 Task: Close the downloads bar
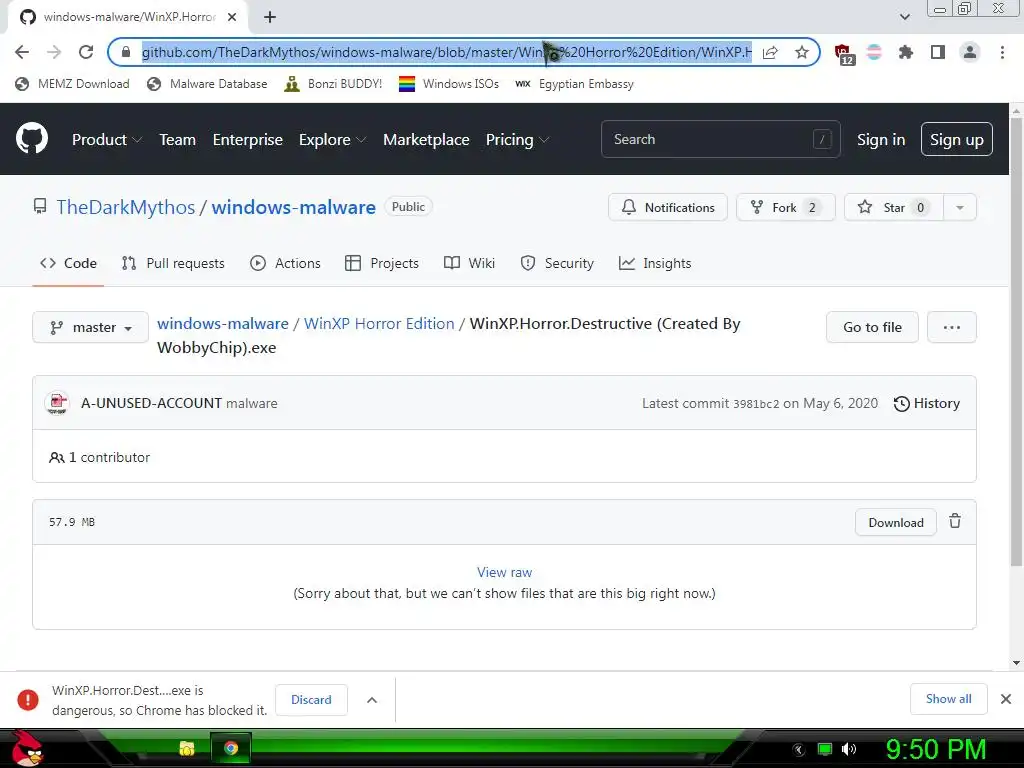(x=1006, y=699)
